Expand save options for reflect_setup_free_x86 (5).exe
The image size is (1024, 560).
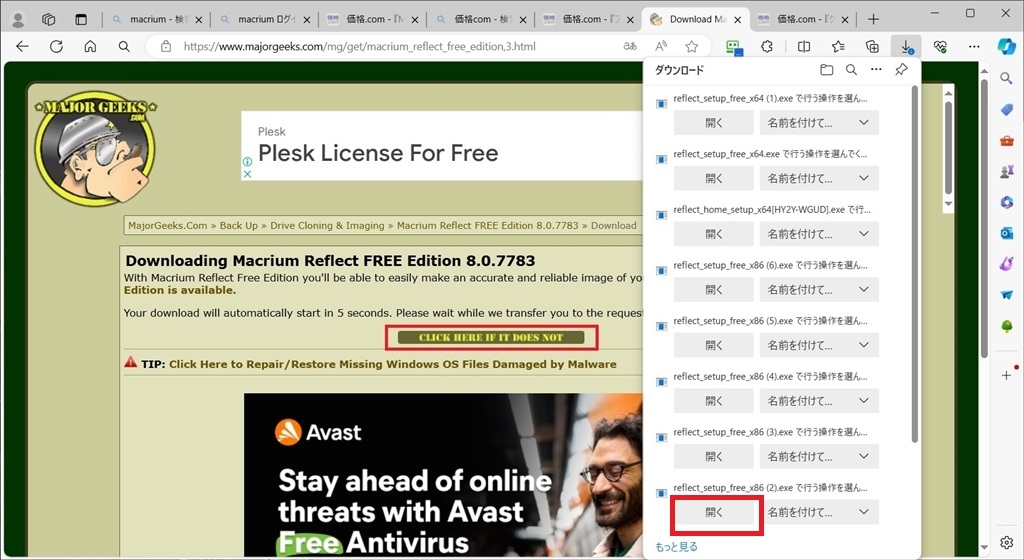click(864, 345)
